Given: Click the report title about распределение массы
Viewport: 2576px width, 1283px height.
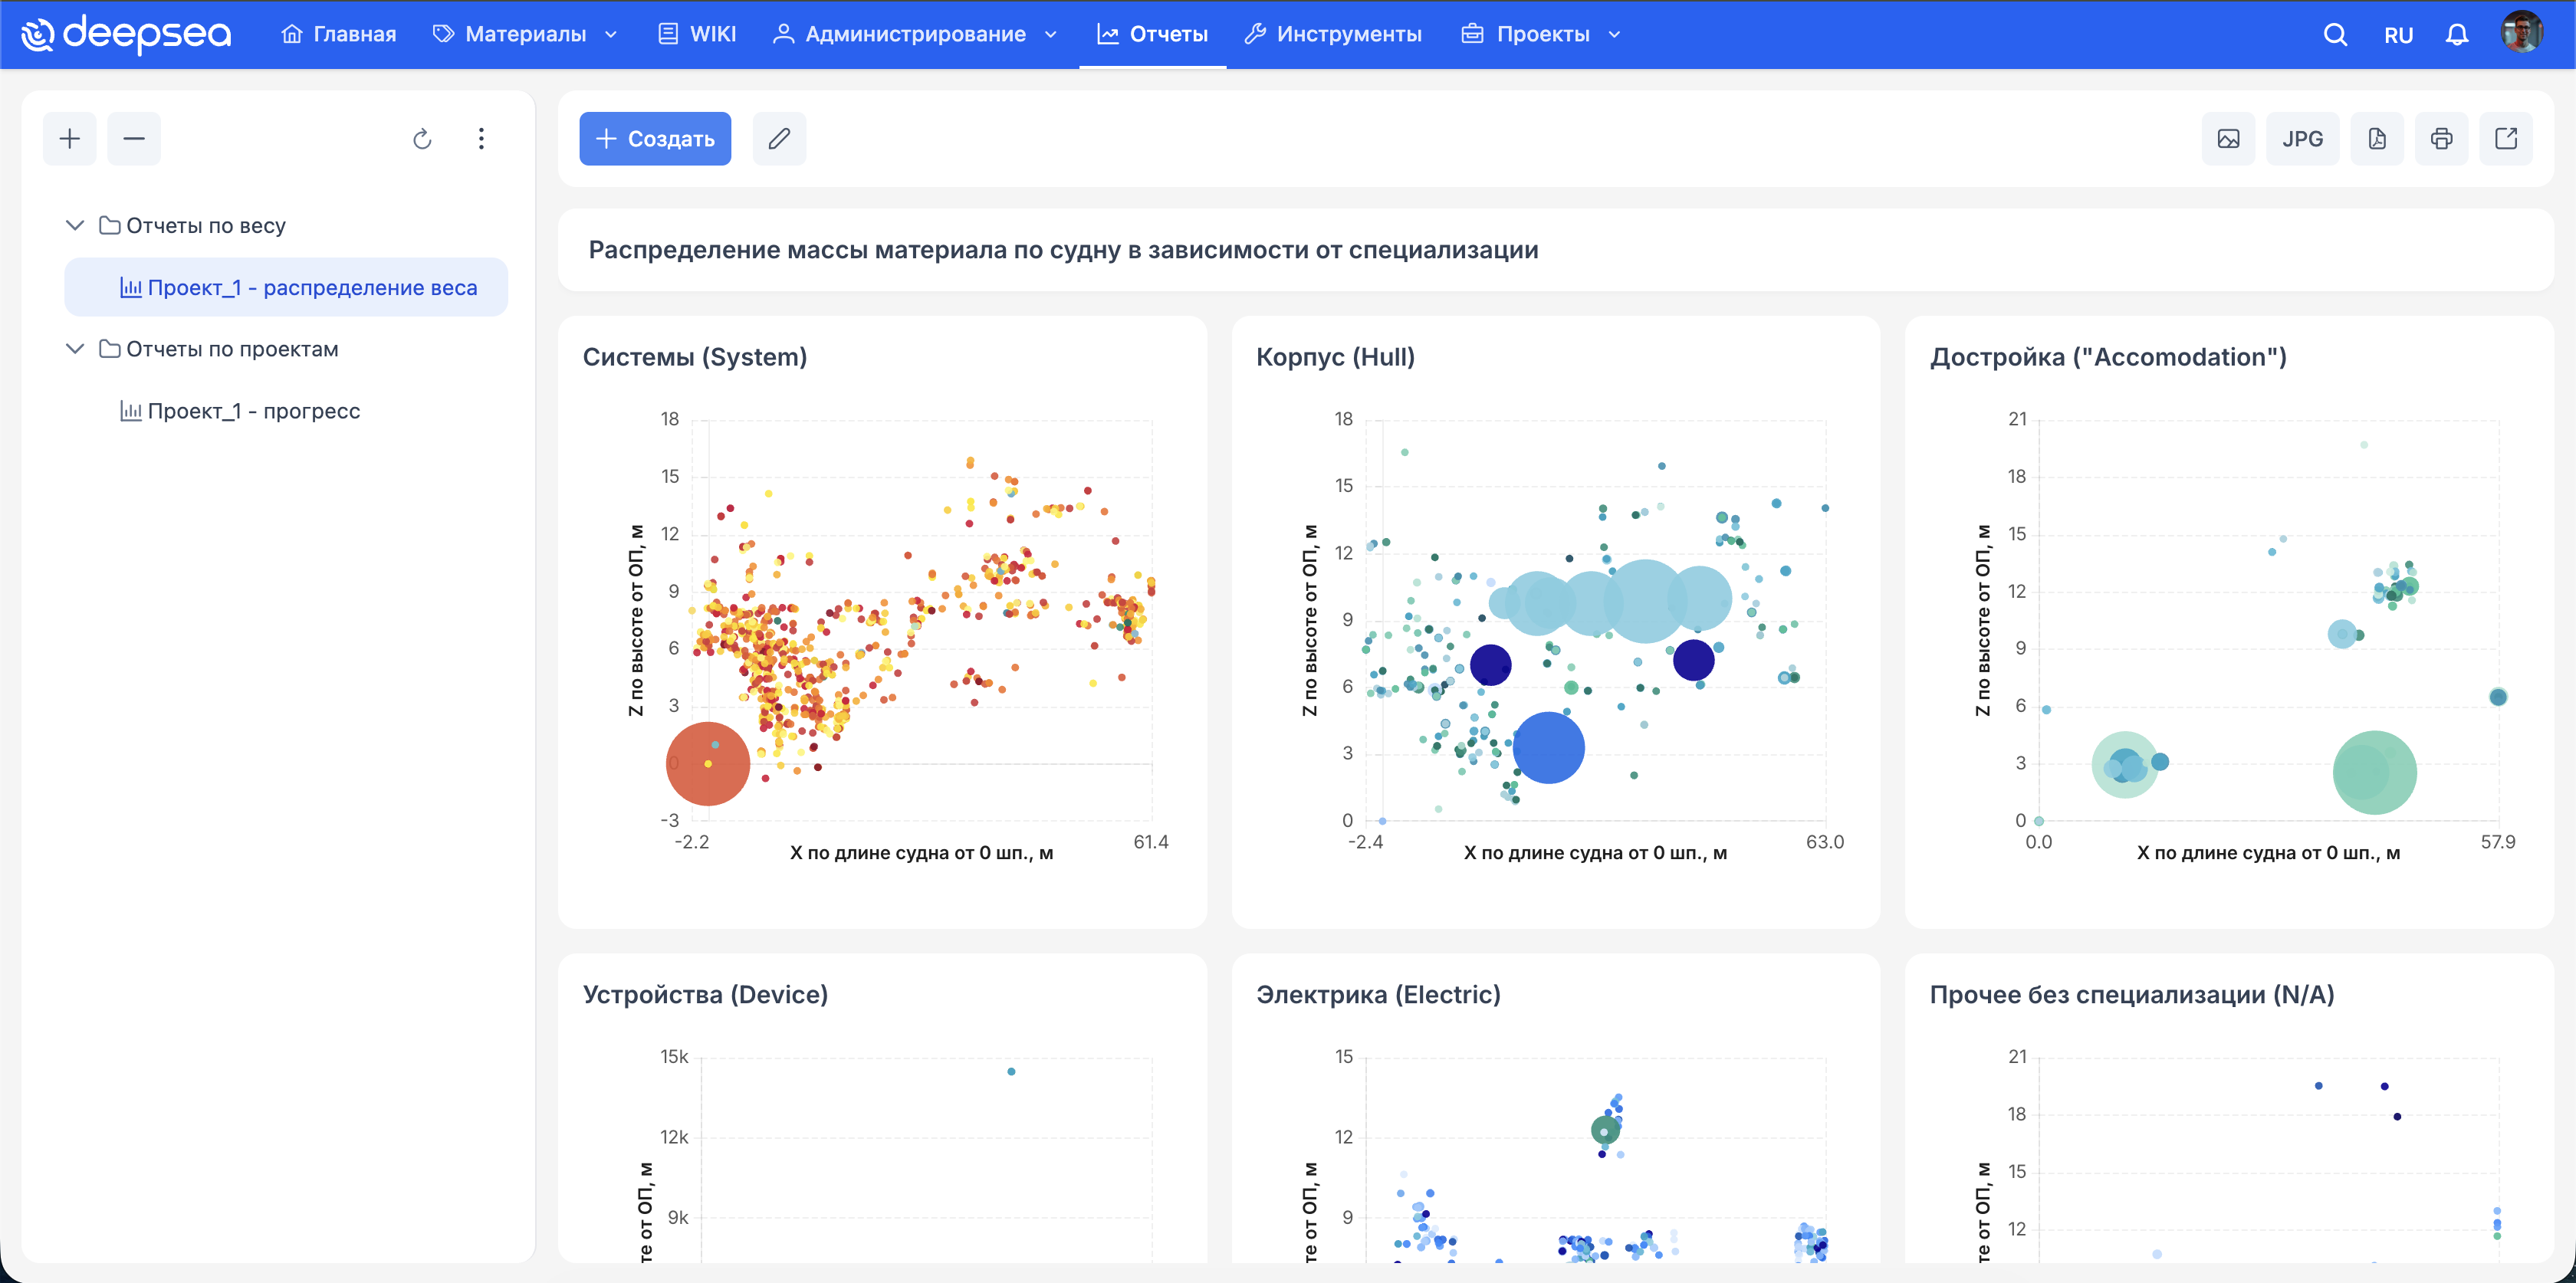Looking at the screenshot, I should point(1063,250).
